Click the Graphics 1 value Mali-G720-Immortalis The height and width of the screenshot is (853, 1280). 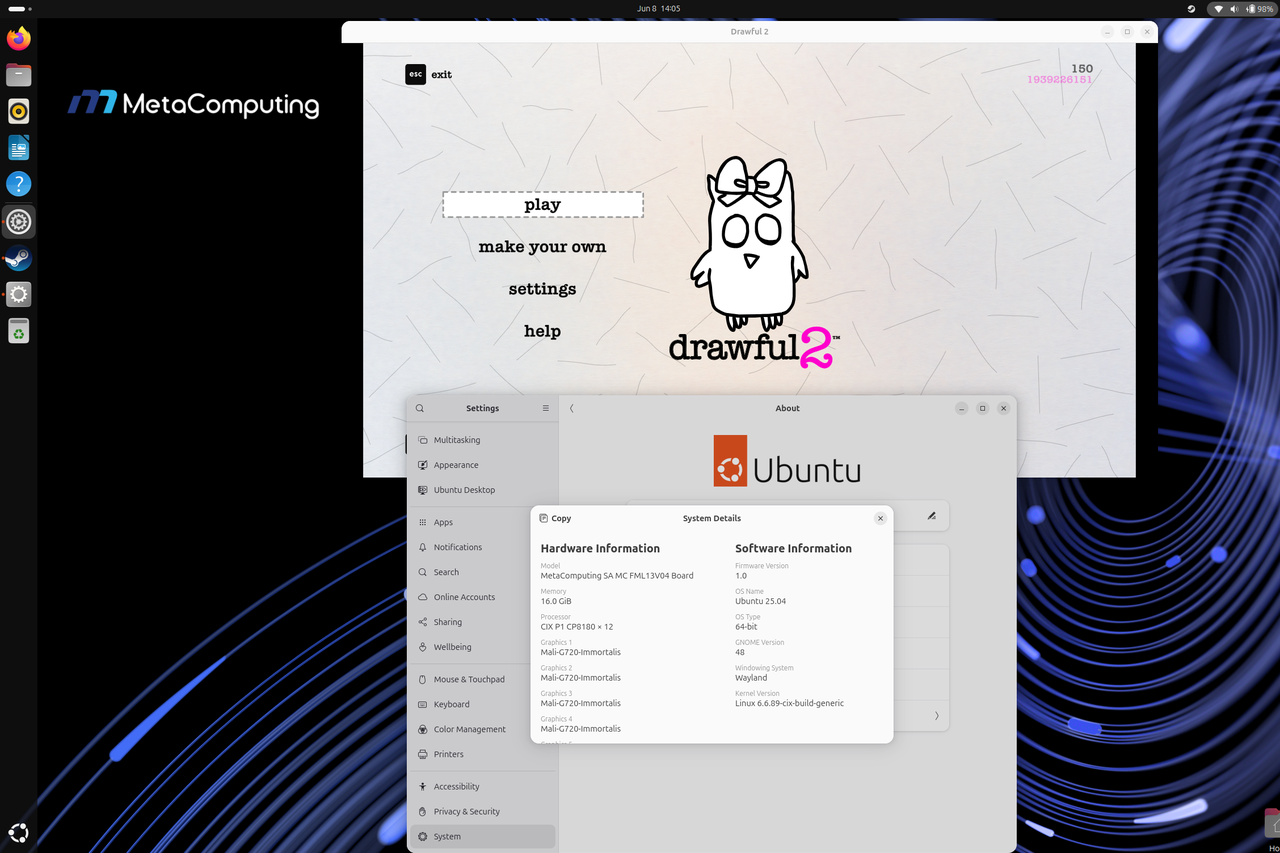pyautogui.click(x=581, y=652)
